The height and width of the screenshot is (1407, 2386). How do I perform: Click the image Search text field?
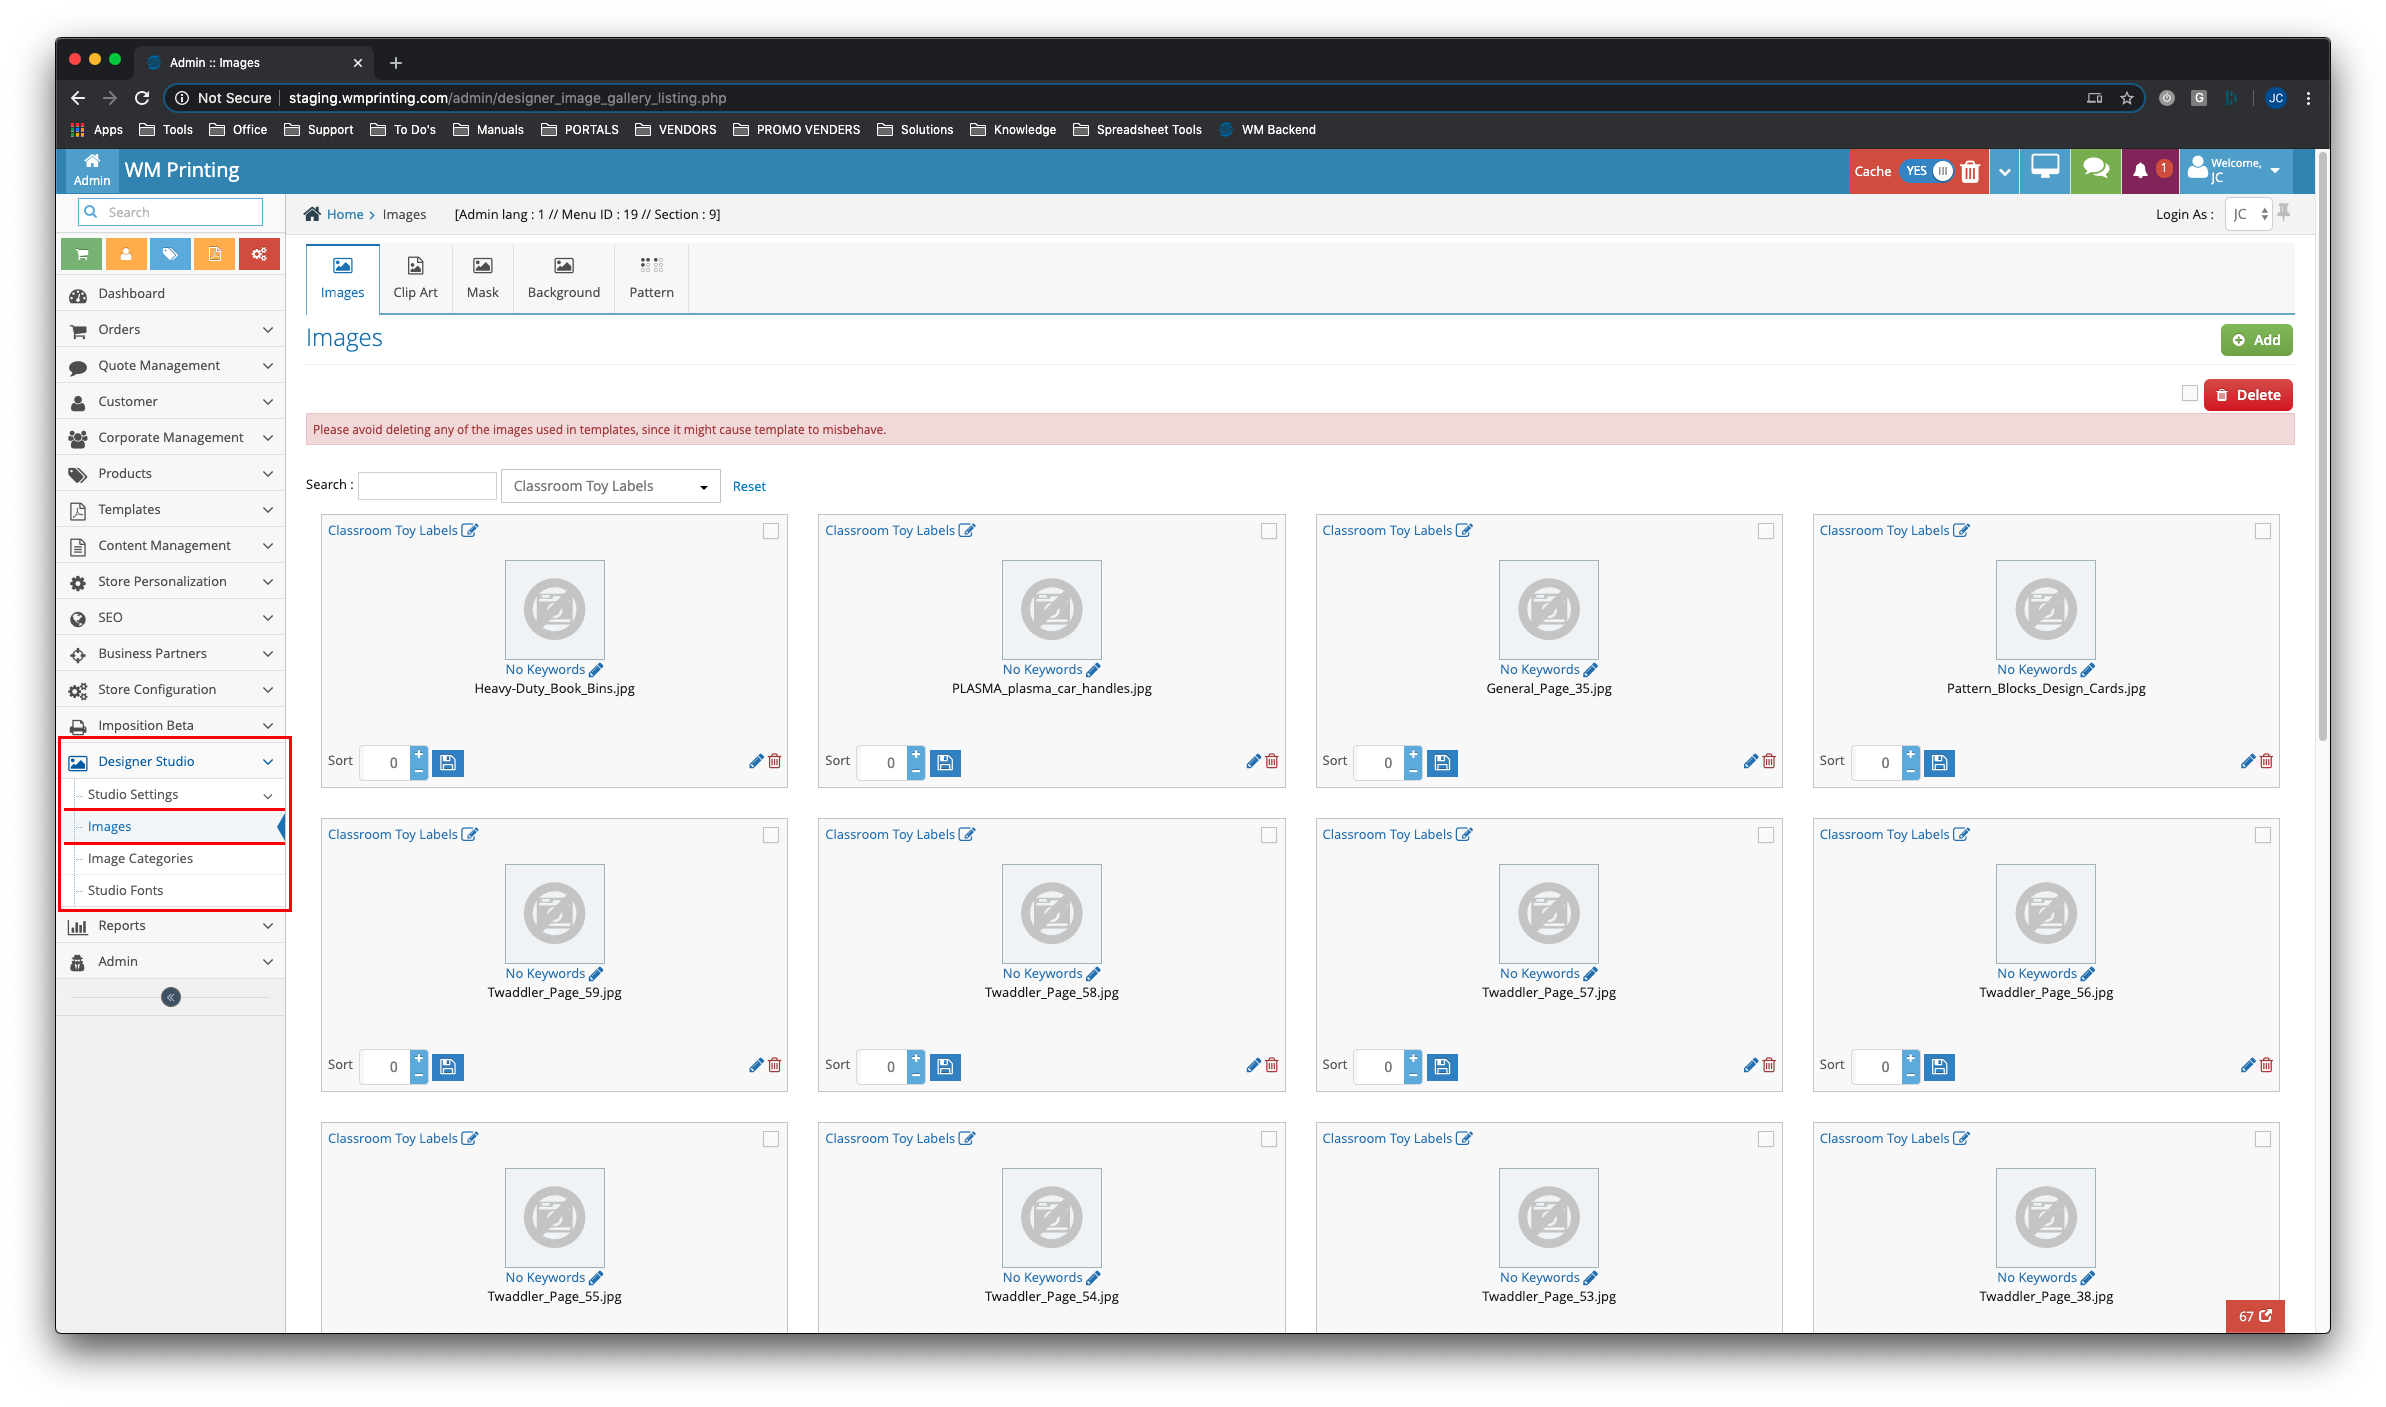(x=427, y=485)
